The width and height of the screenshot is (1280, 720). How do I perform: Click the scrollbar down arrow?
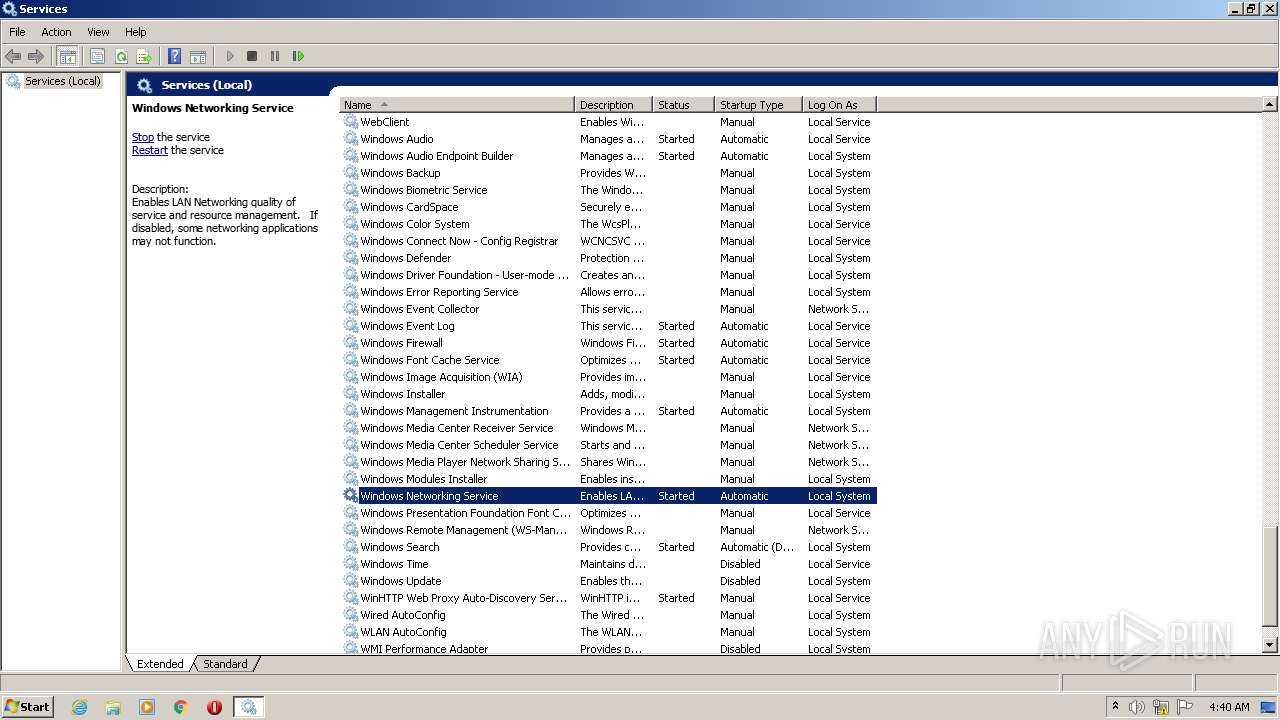point(1270,646)
